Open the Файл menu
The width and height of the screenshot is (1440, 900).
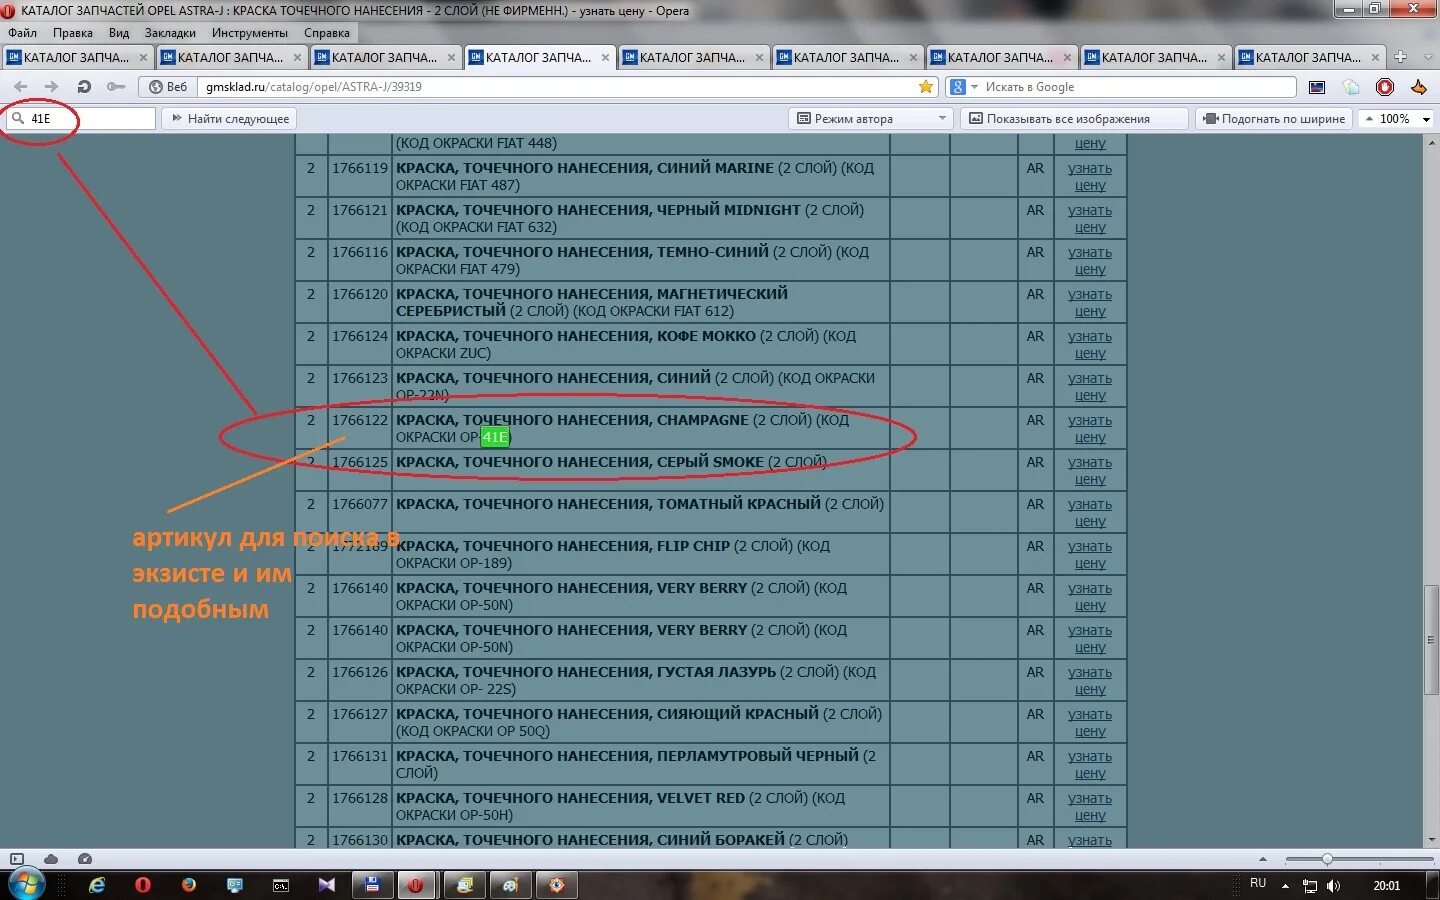[22, 33]
